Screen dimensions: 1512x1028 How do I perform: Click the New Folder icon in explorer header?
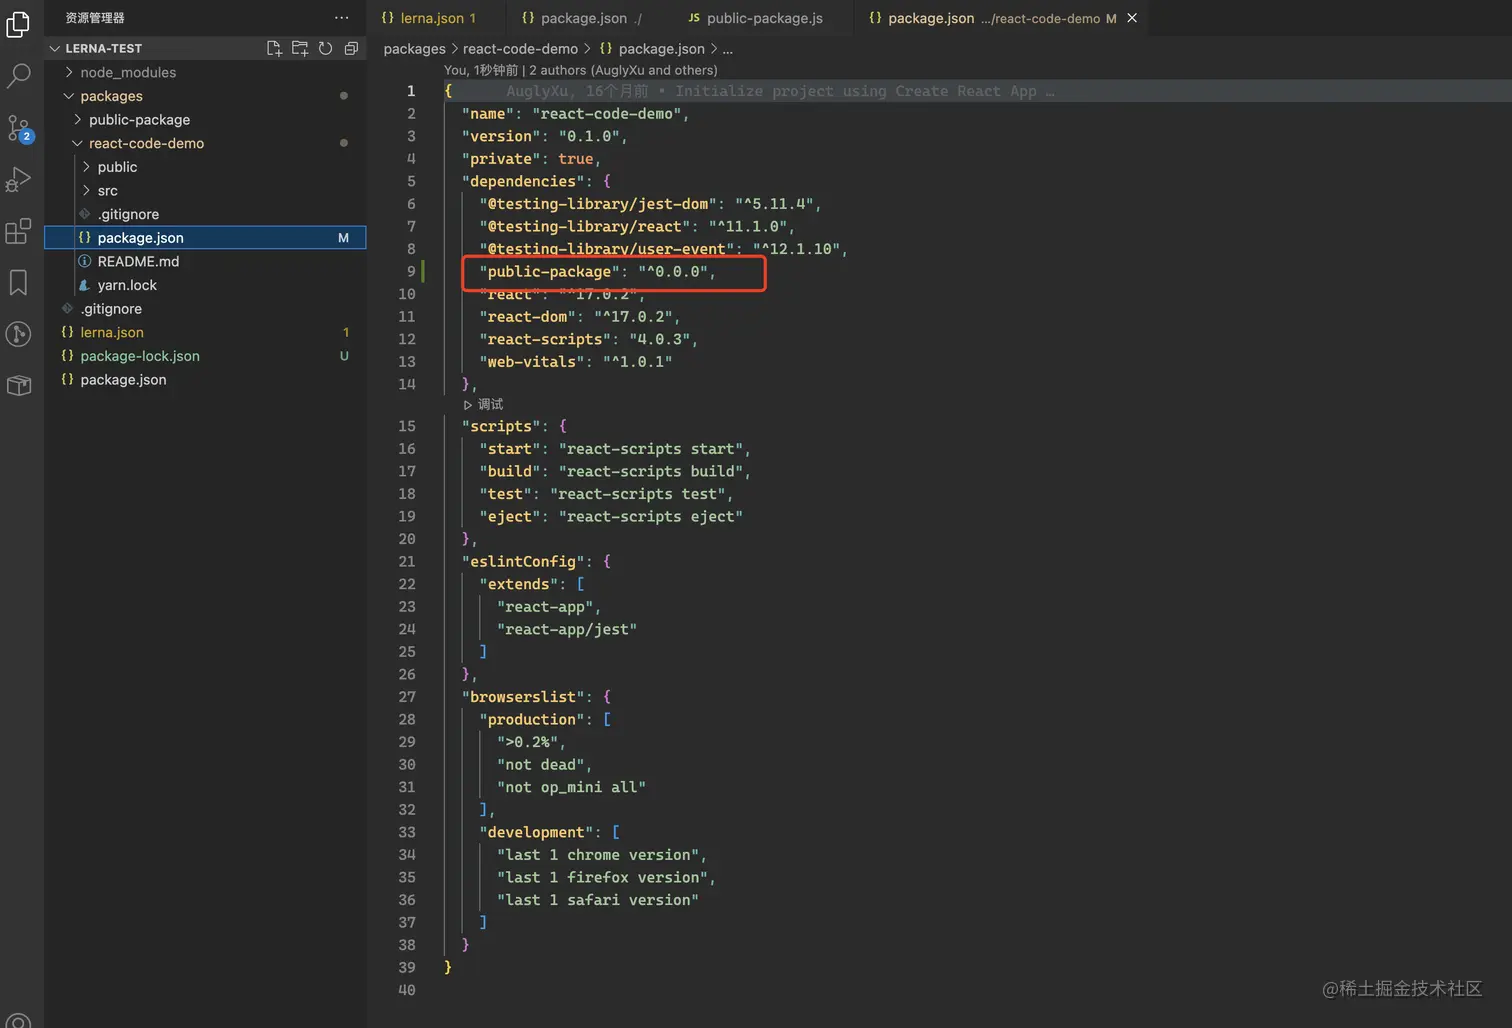300,48
